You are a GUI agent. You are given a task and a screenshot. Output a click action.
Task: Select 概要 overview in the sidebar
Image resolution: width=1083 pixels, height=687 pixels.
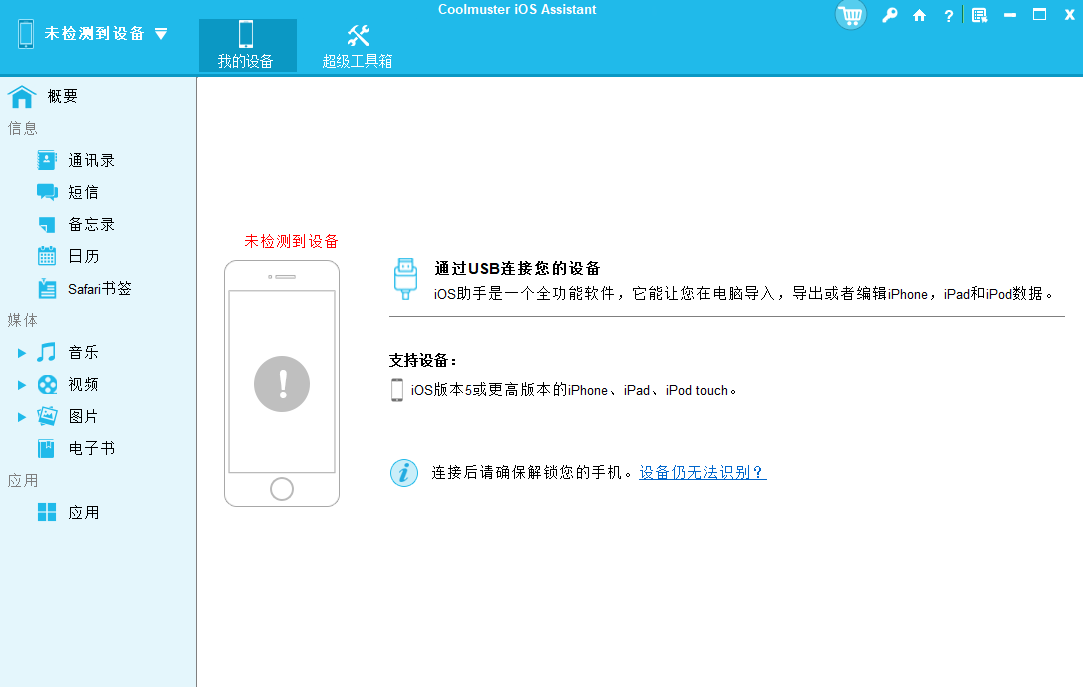(x=62, y=96)
